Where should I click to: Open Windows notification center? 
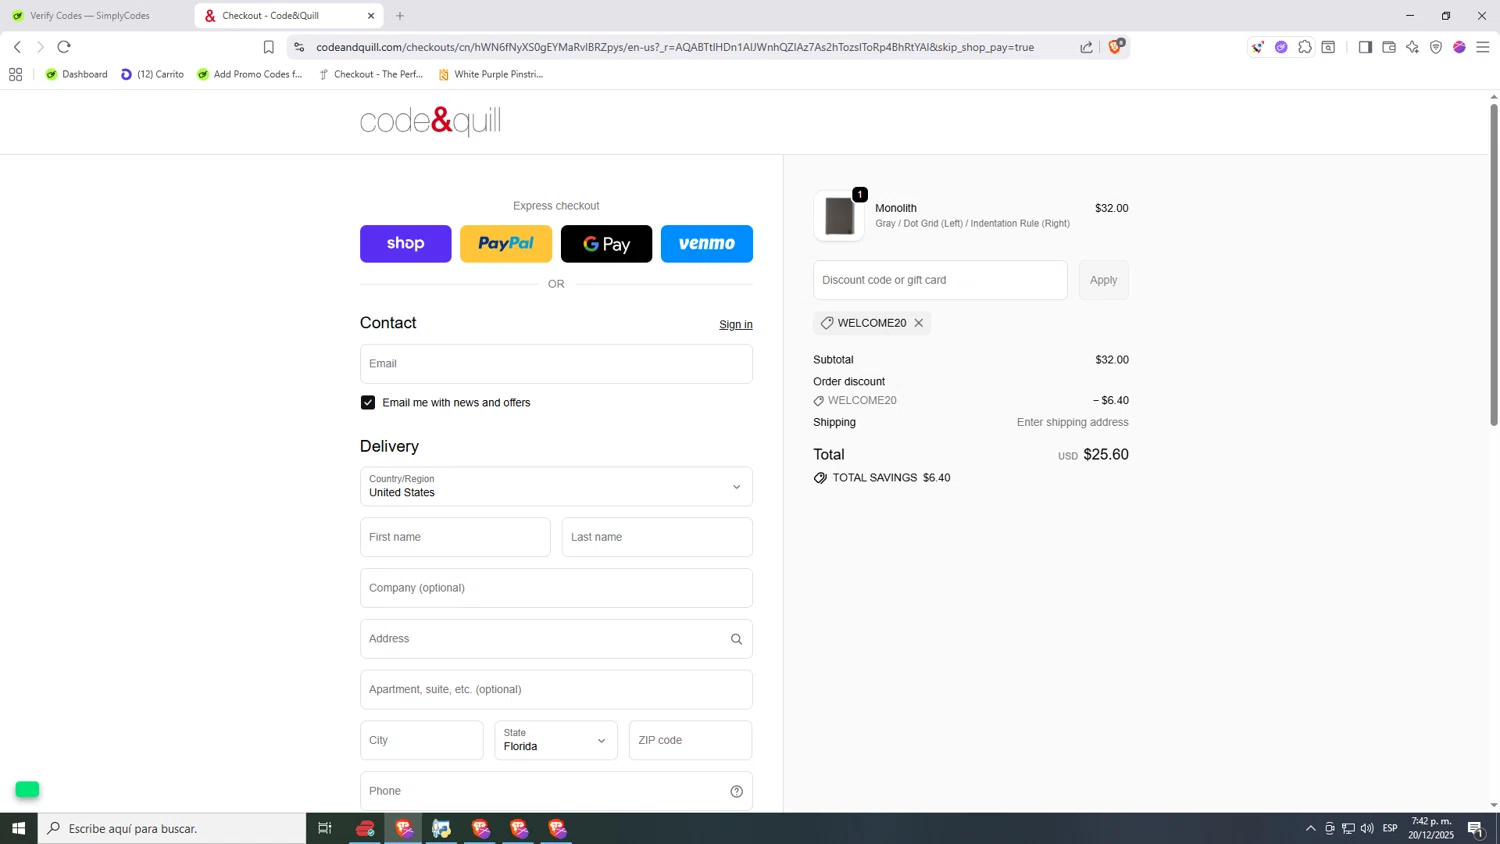(x=1475, y=828)
